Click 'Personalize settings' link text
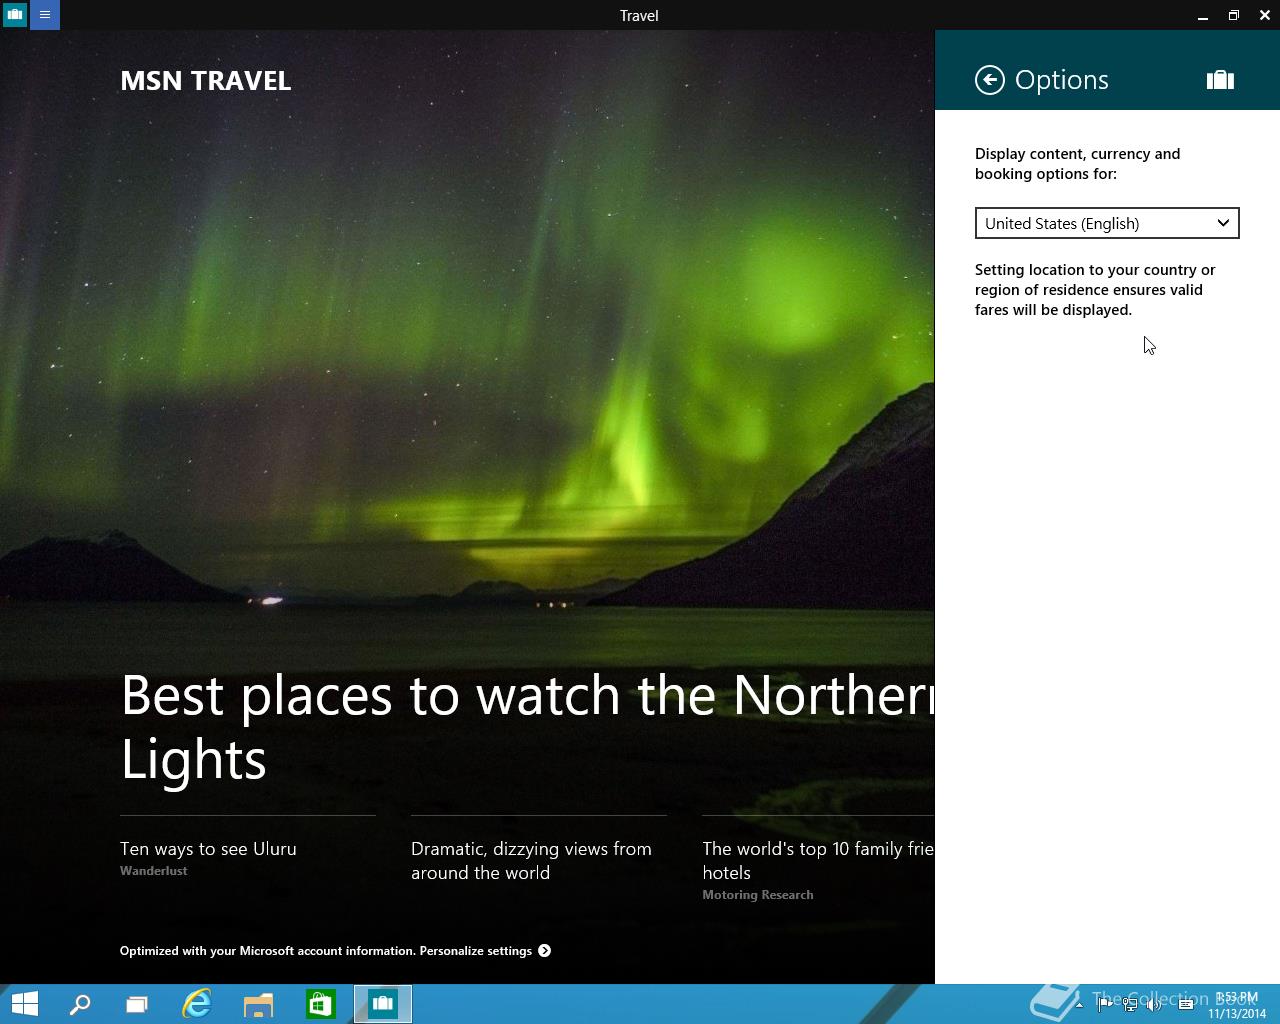 pyautogui.click(x=475, y=951)
